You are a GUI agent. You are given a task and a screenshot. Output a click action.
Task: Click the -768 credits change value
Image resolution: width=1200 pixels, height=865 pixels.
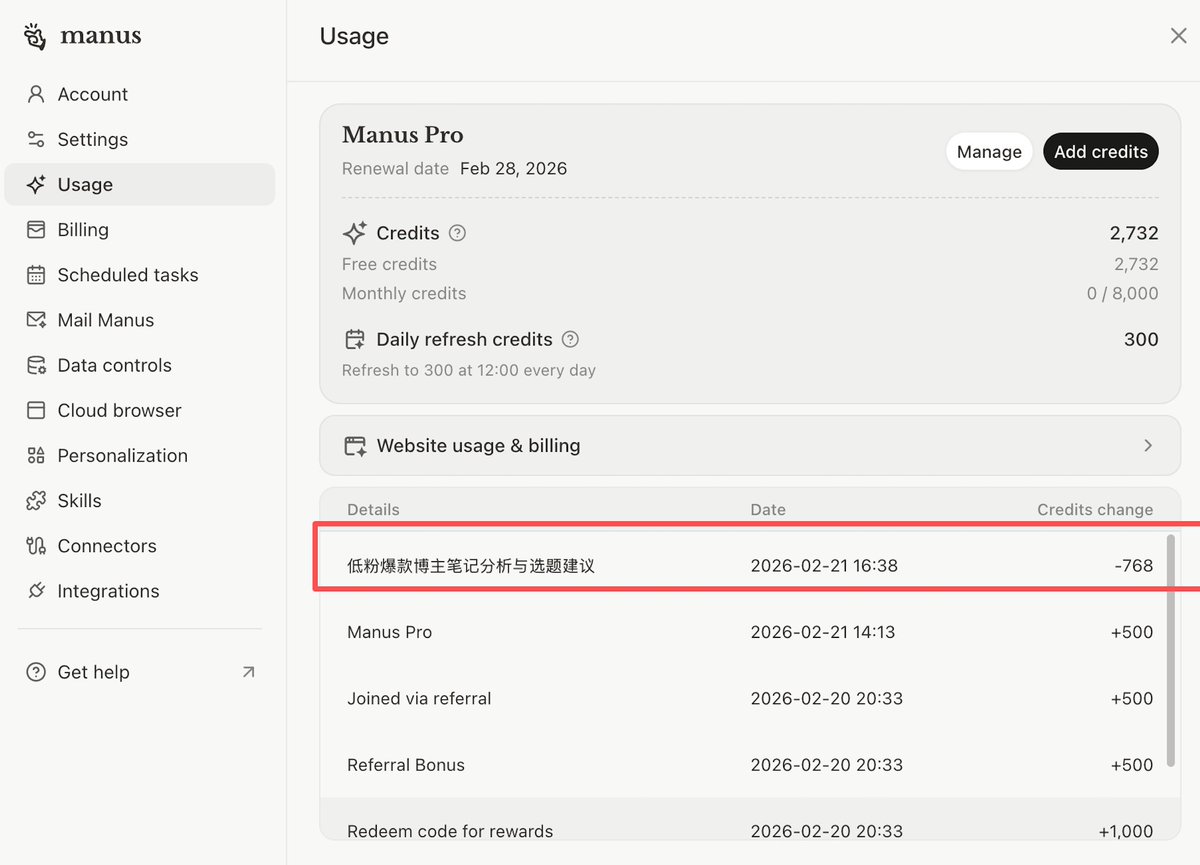(1134, 566)
